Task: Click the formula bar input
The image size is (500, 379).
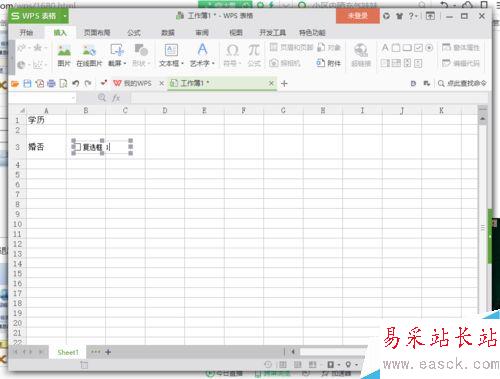Action: click(x=309, y=98)
